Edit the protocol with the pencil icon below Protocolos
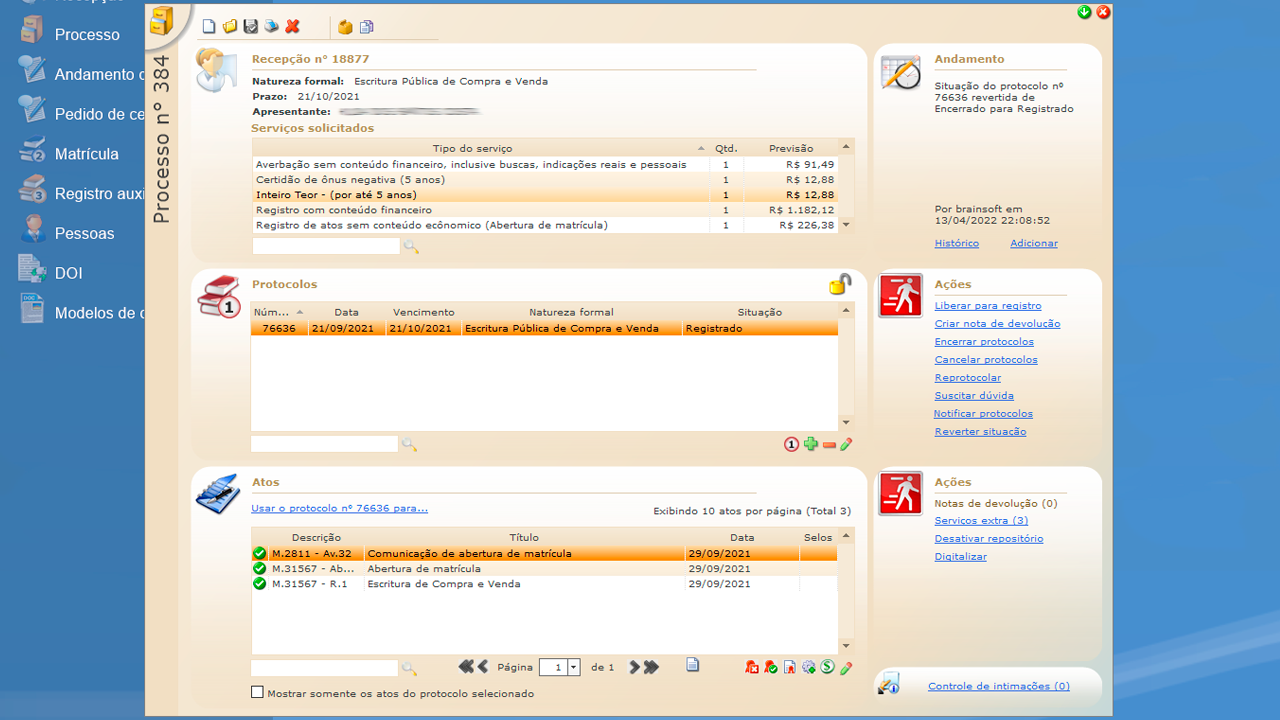 pos(846,444)
